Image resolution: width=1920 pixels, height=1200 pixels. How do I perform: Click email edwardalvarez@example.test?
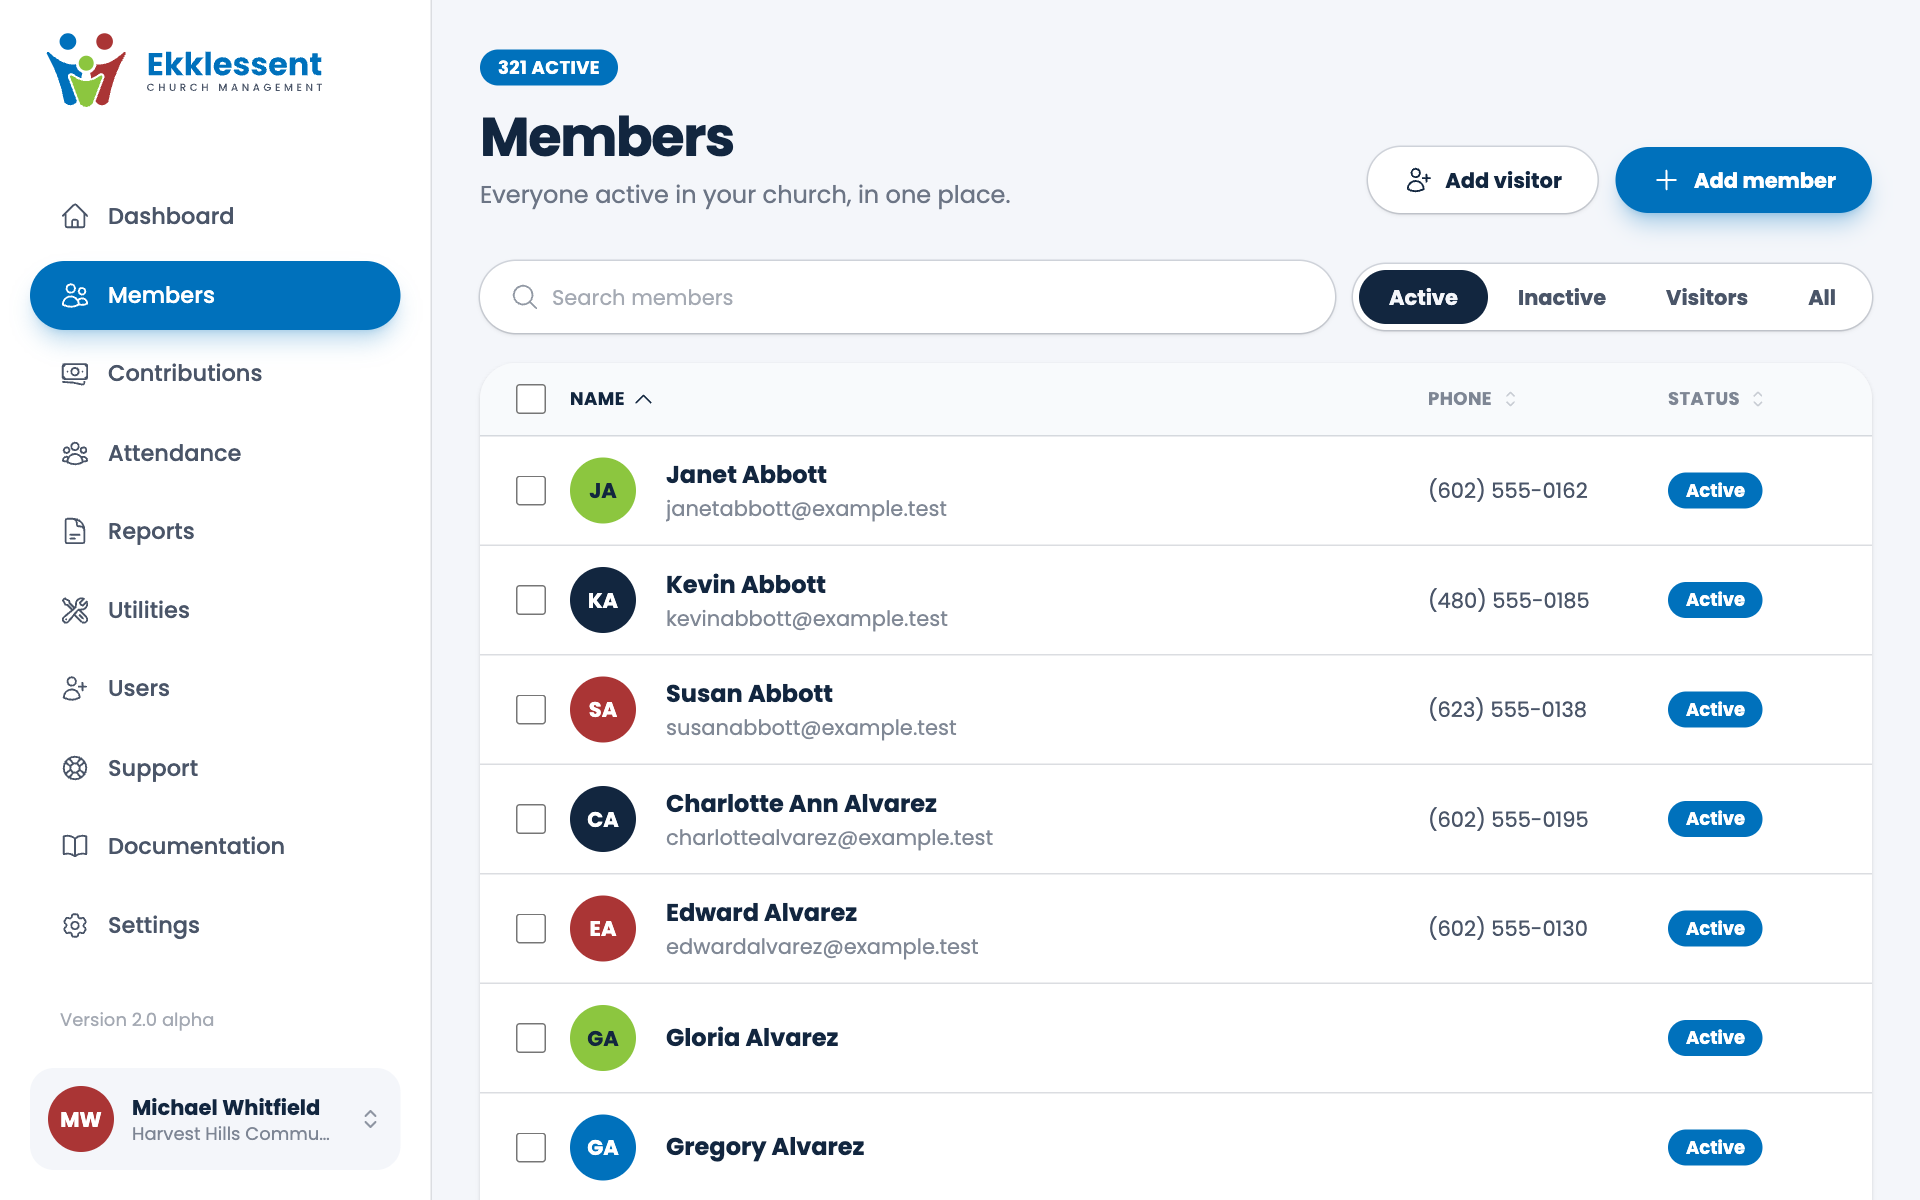coord(822,947)
